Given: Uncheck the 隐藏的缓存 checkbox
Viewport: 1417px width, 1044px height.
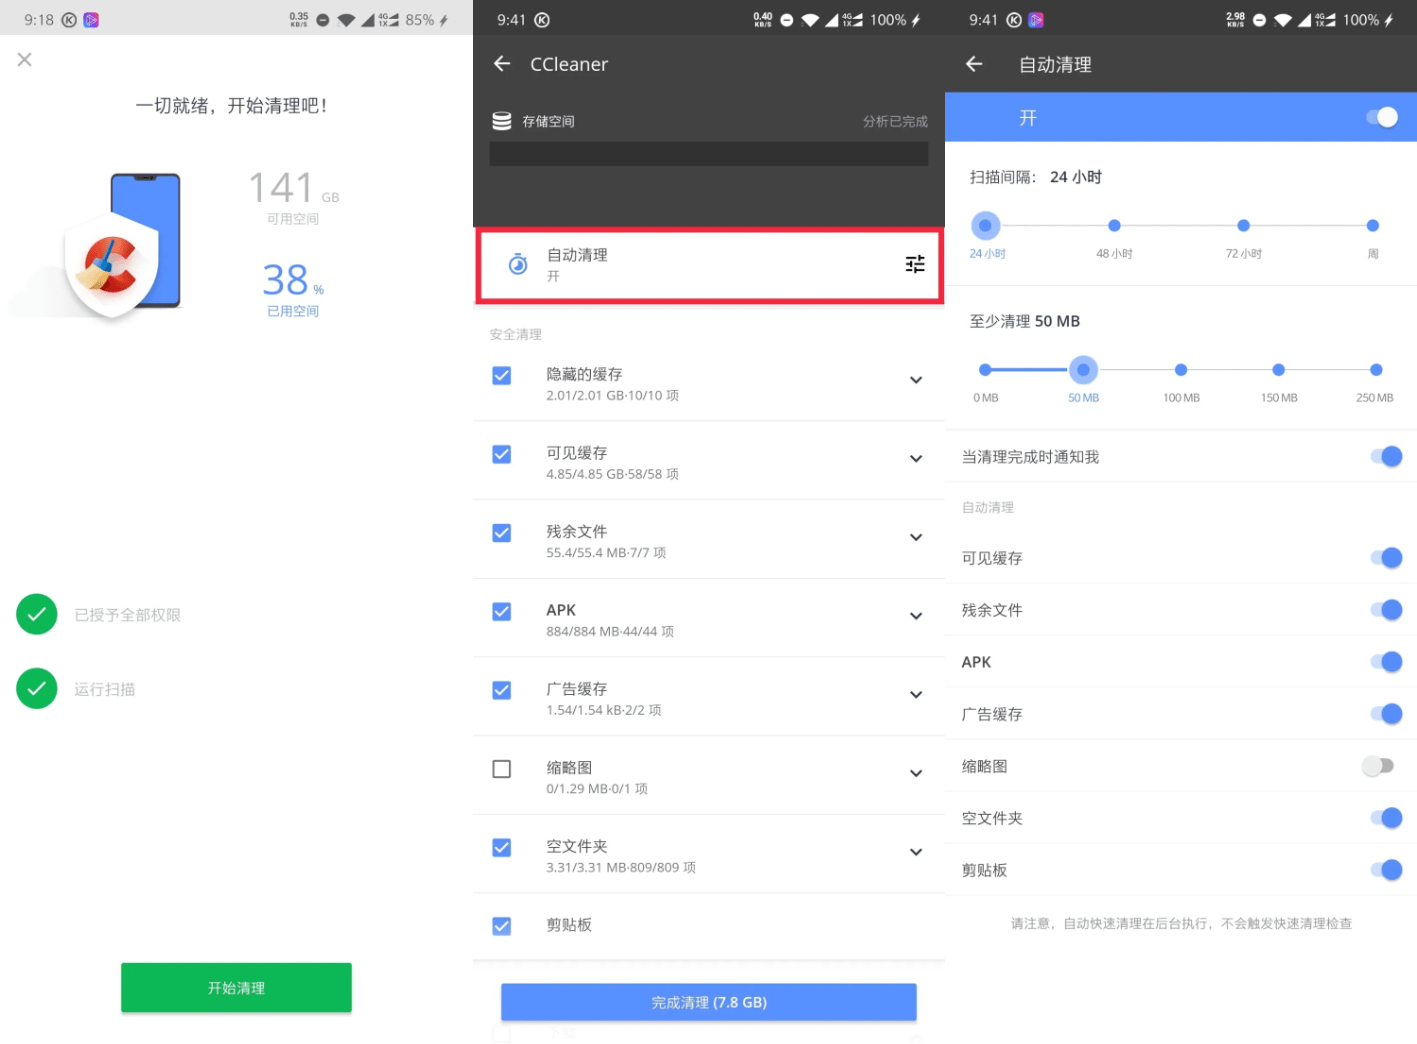Looking at the screenshot, I should pos(501,375).
